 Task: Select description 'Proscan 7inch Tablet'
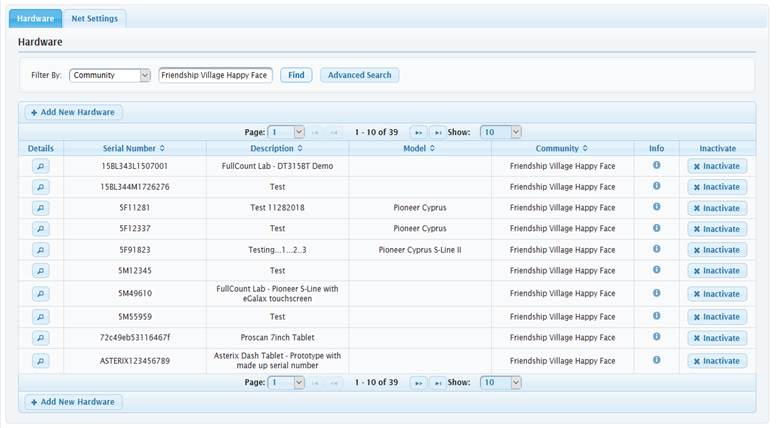[x=277, y=337]
